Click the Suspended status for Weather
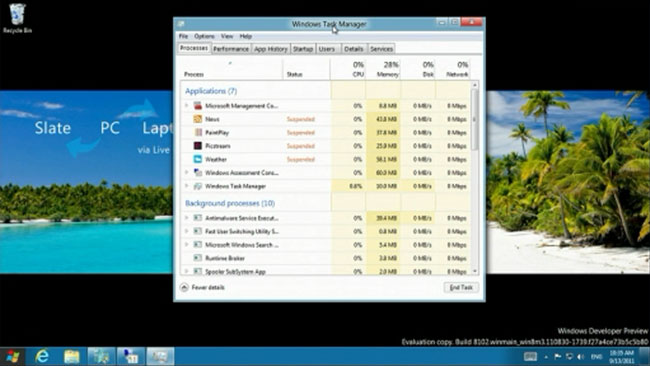This screenshot has height=366, width=650. coord(301,159)
